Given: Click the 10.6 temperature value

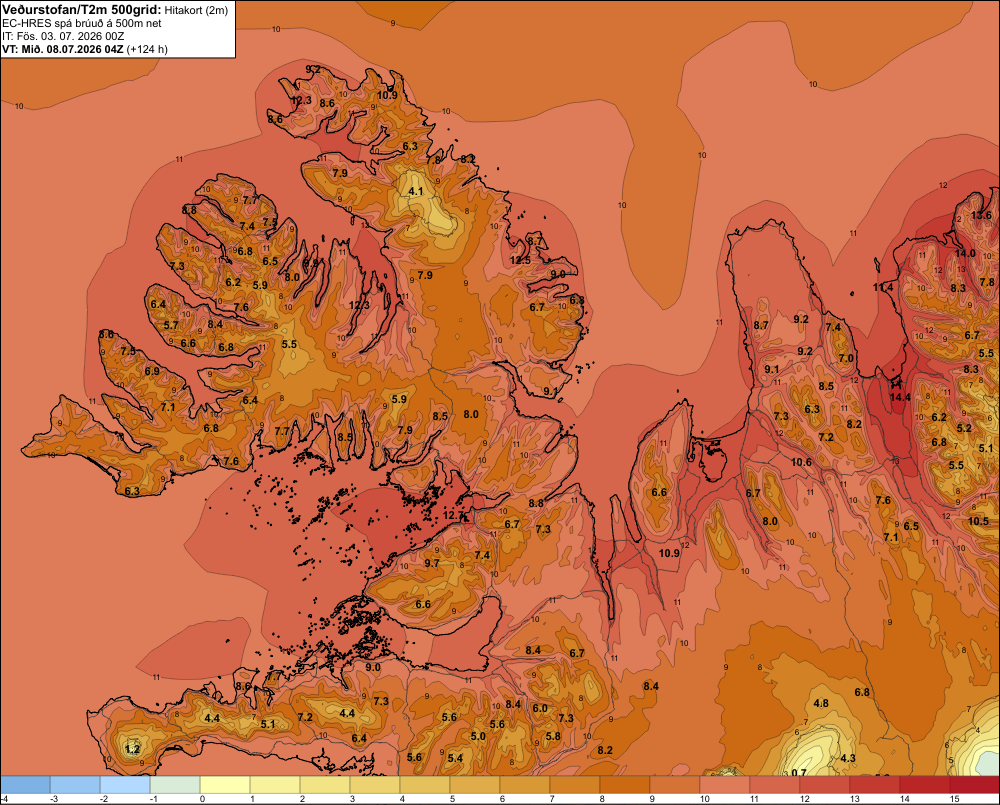Looking at the screenshot, I should (802, 462).
